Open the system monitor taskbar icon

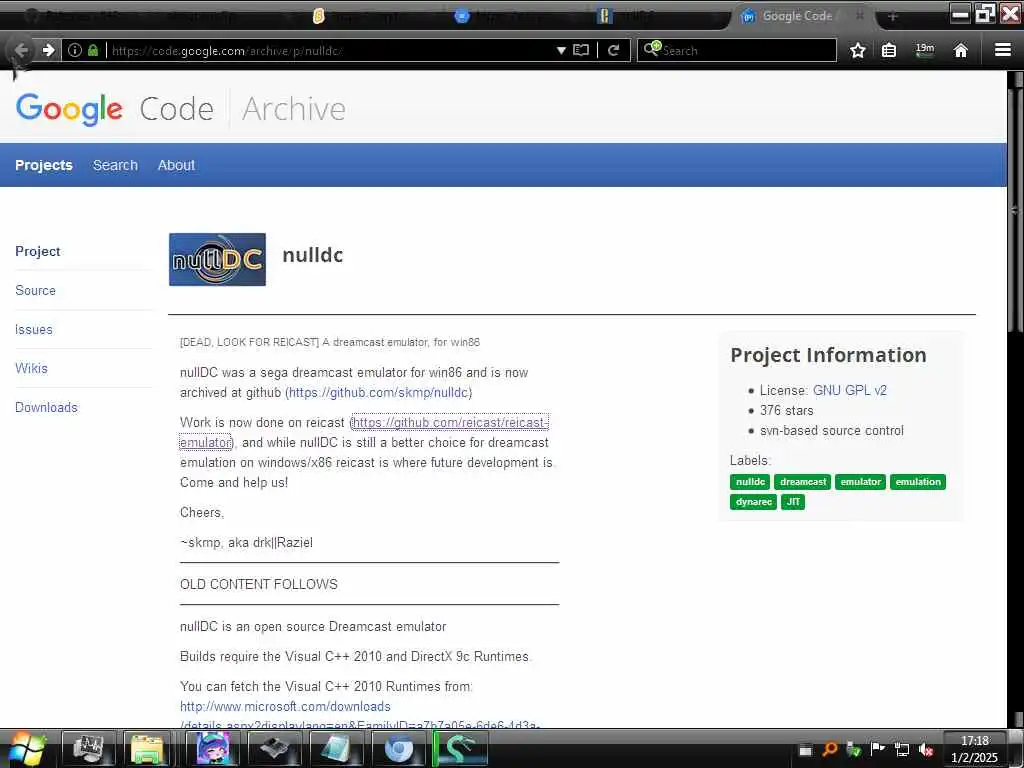pyautogui.click(x=88, y=748)
